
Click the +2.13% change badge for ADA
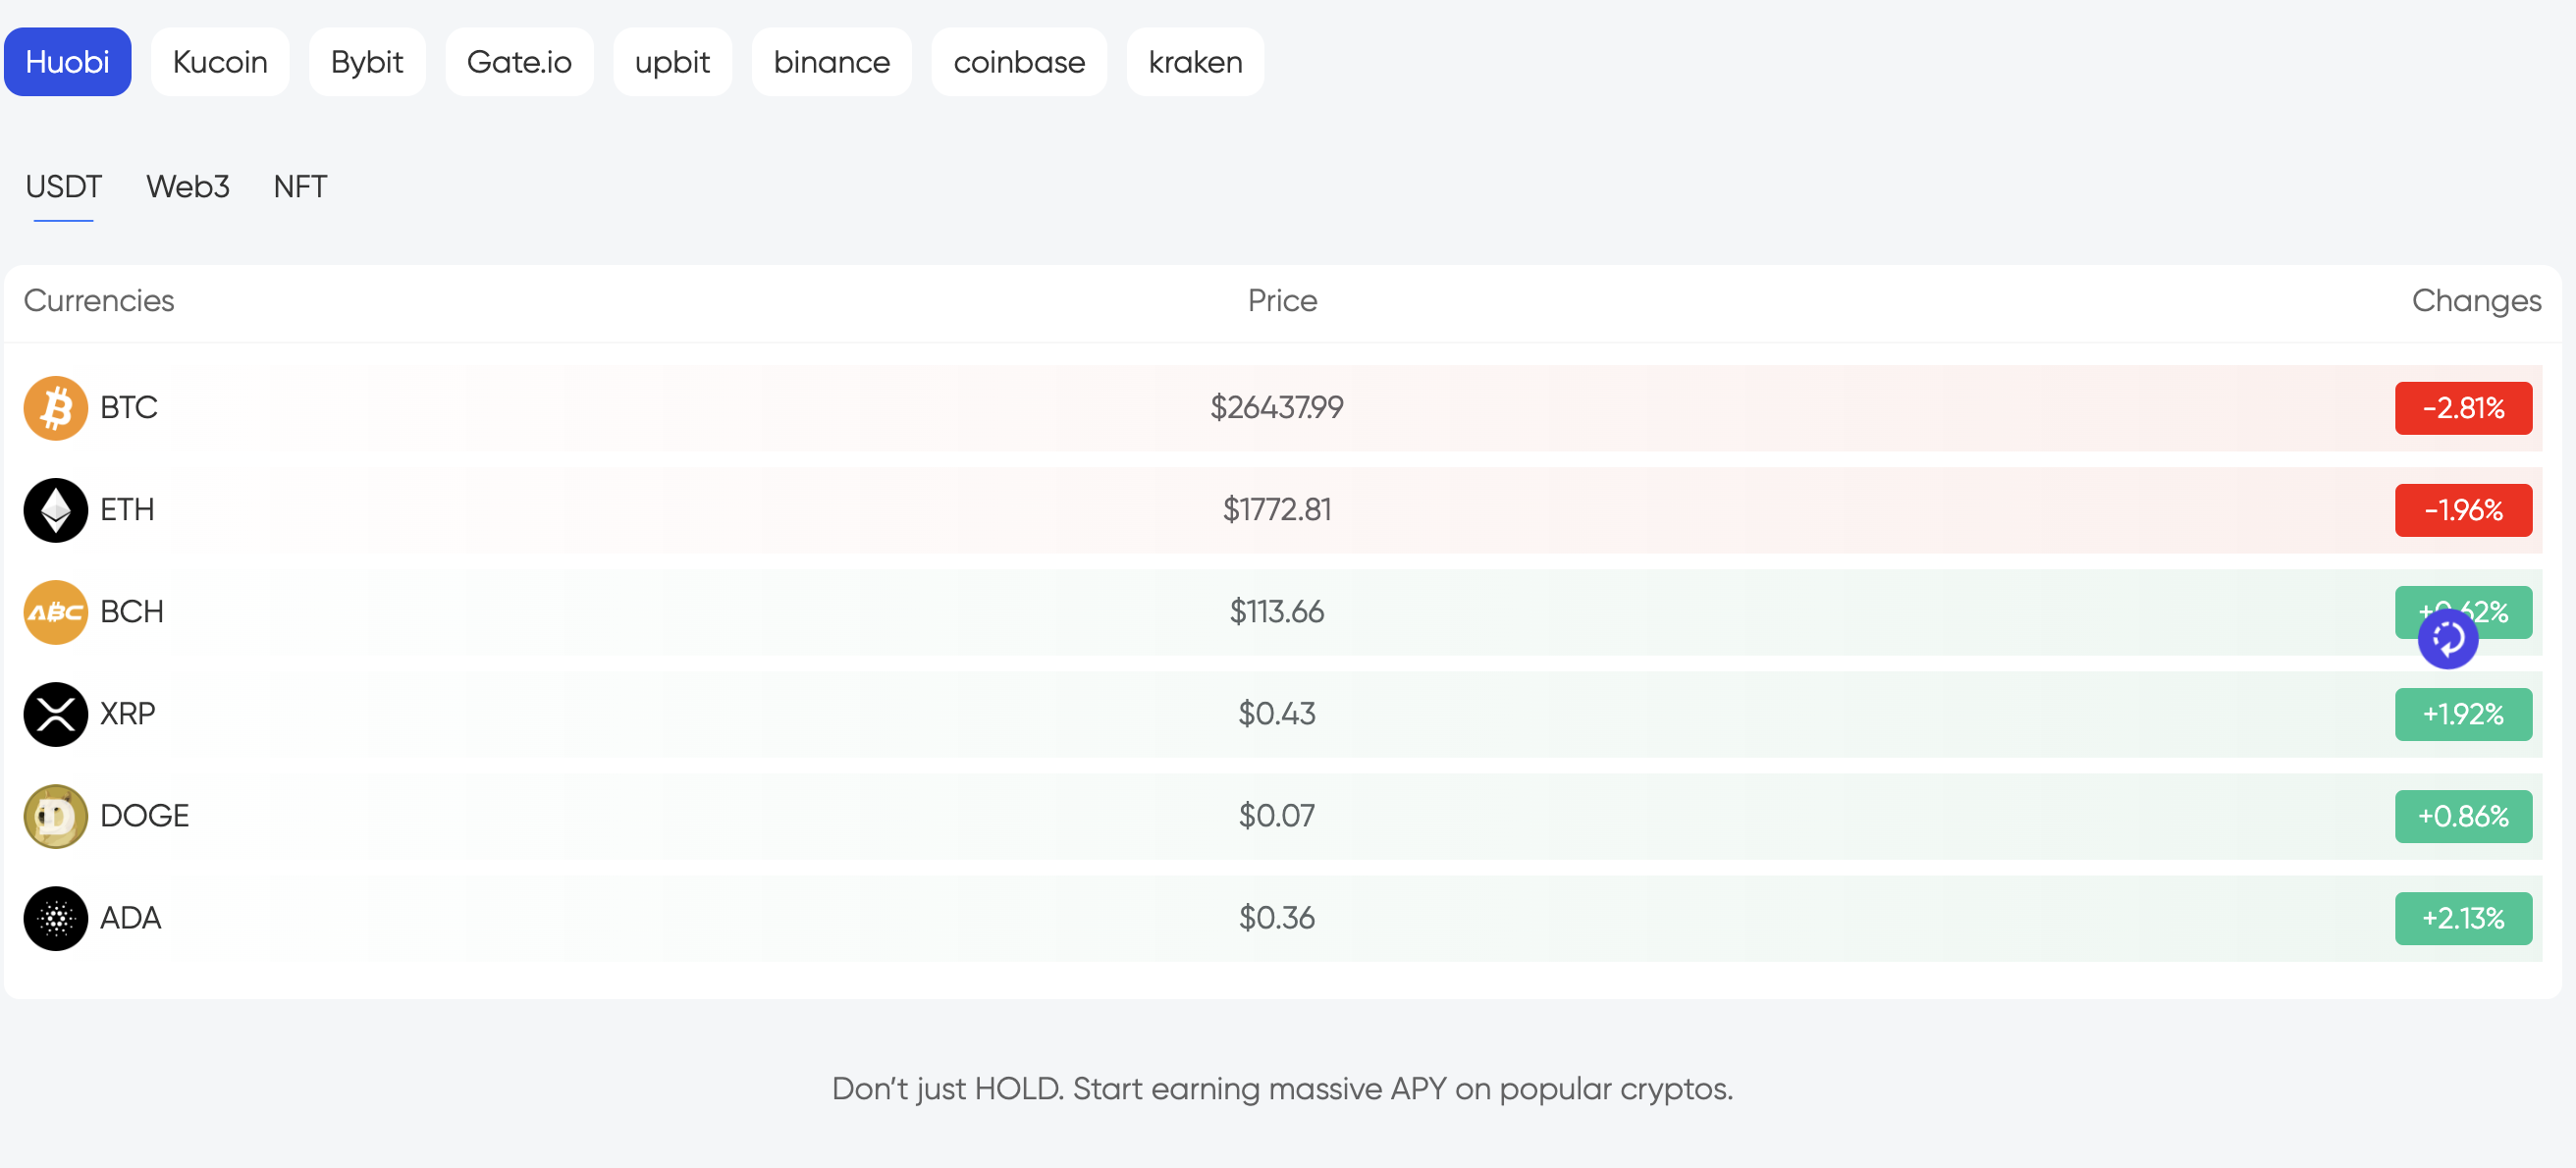tap(2463, 918)
